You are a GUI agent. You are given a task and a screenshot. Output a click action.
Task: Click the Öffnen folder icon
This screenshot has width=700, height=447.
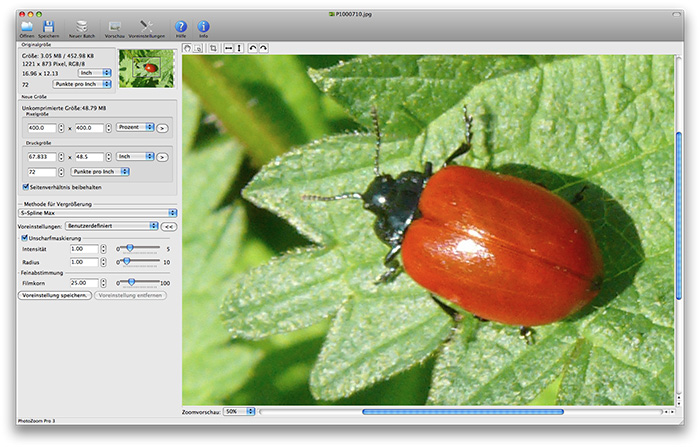point(26,25)
